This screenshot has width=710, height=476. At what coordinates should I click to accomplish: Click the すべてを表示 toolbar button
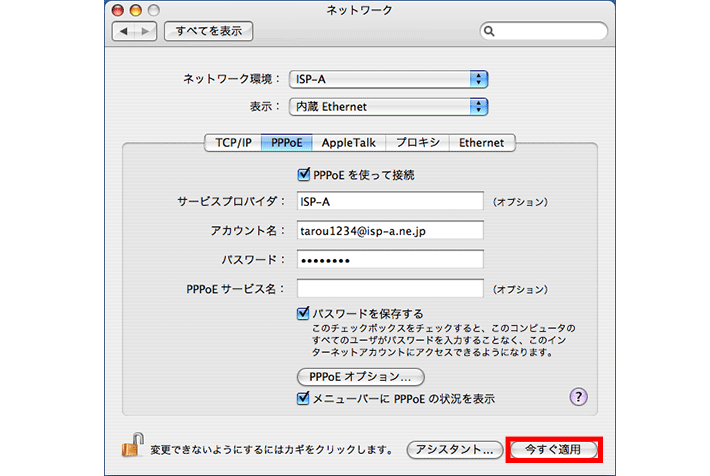coord(208,31)
